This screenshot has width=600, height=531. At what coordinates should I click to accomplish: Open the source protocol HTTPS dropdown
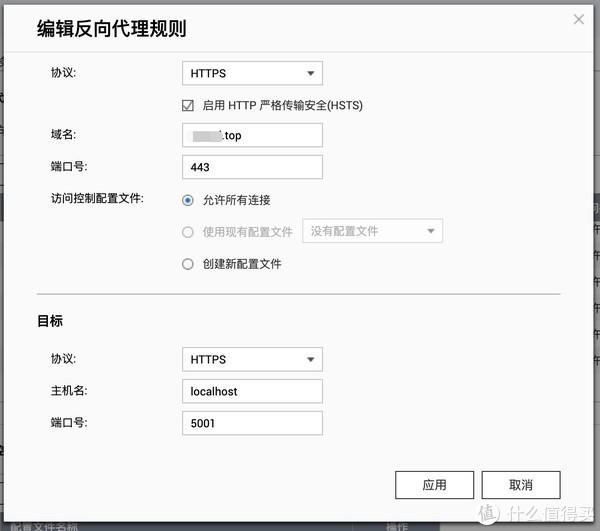pos(252,73)
